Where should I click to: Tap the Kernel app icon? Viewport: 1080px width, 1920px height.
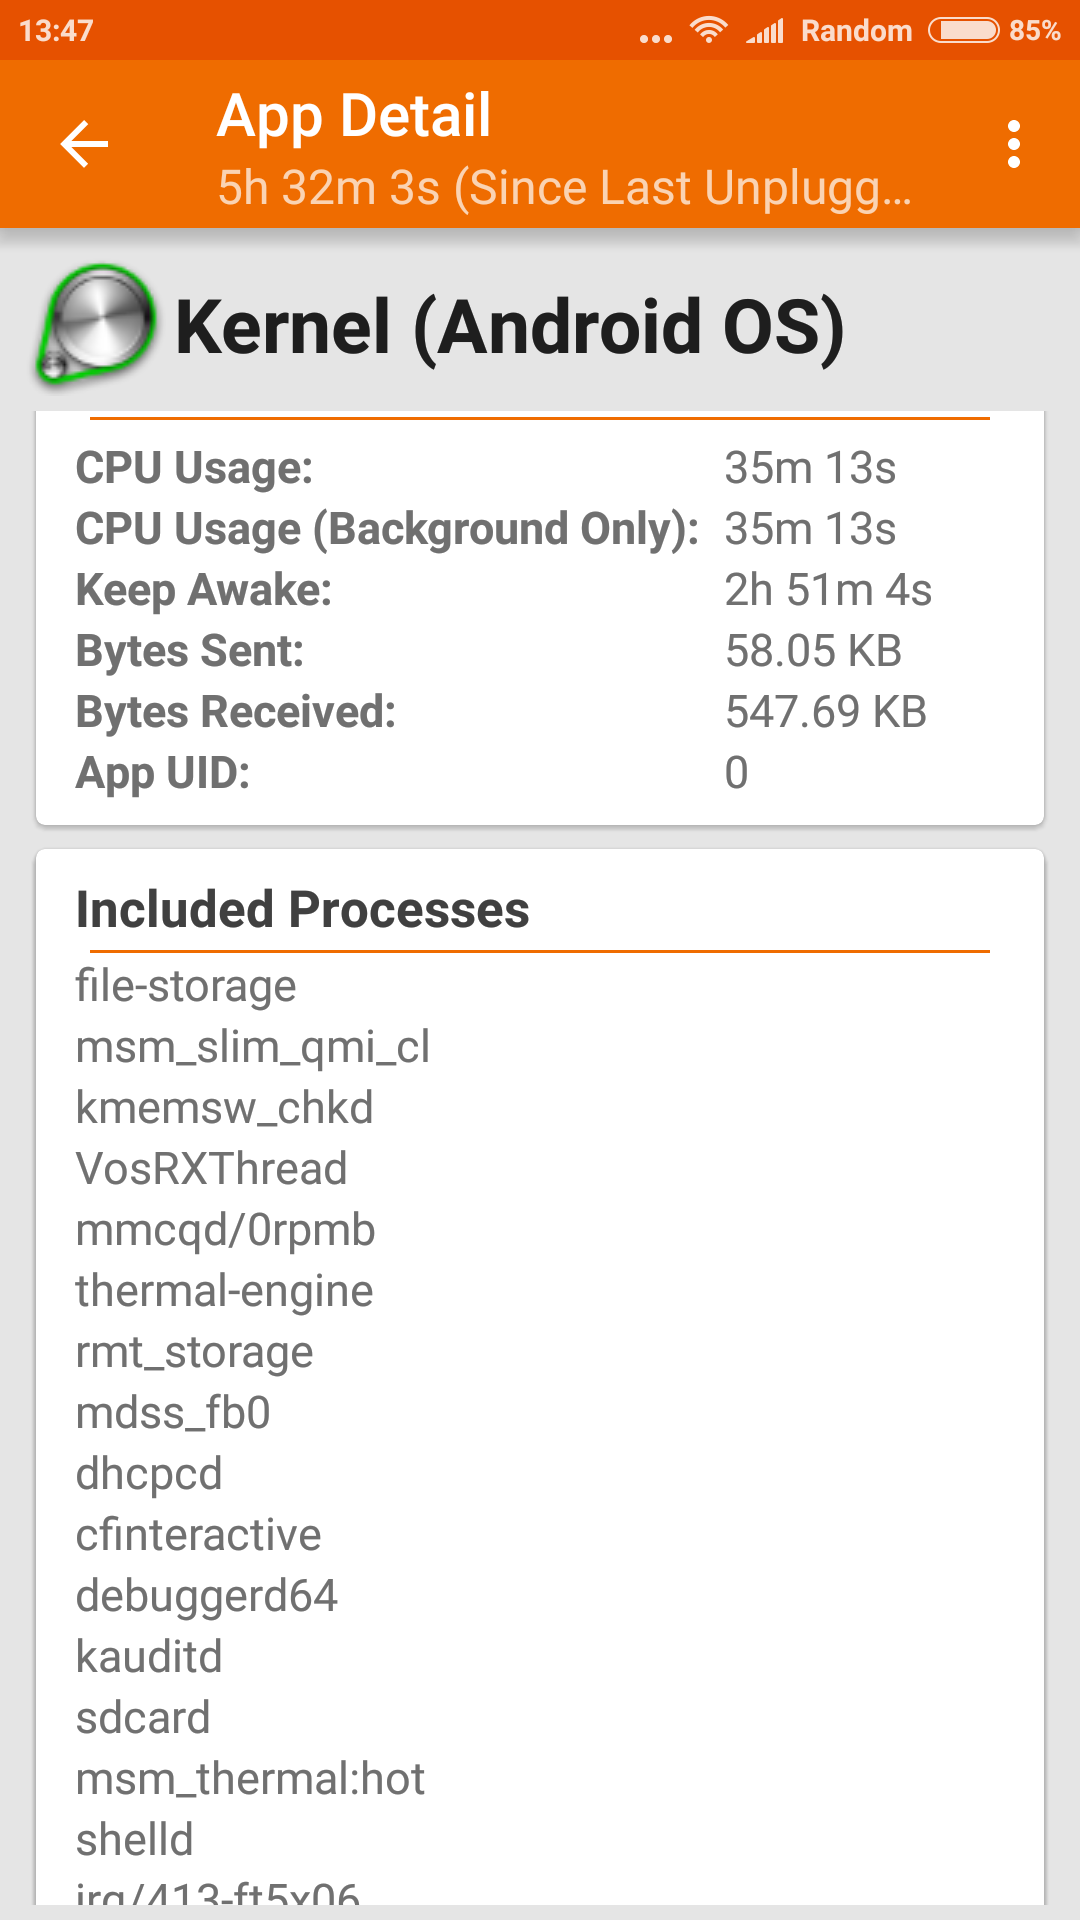tap(96, 324)
